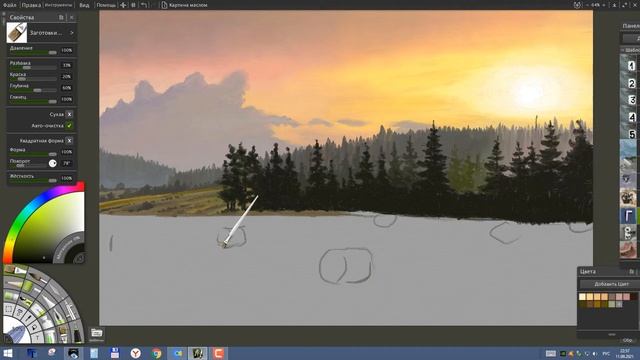640x360 pixels.
Task: Pick the pink swatch in Цвета panel
Action: pos(627,297)
